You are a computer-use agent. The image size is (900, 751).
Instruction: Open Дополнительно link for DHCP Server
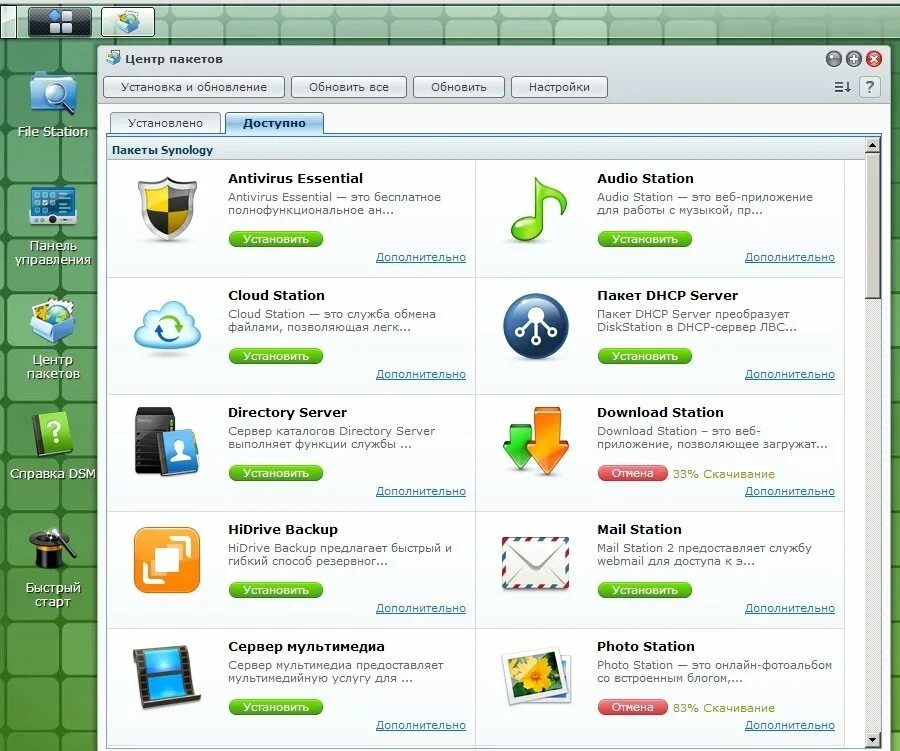[x=790, y=374]
